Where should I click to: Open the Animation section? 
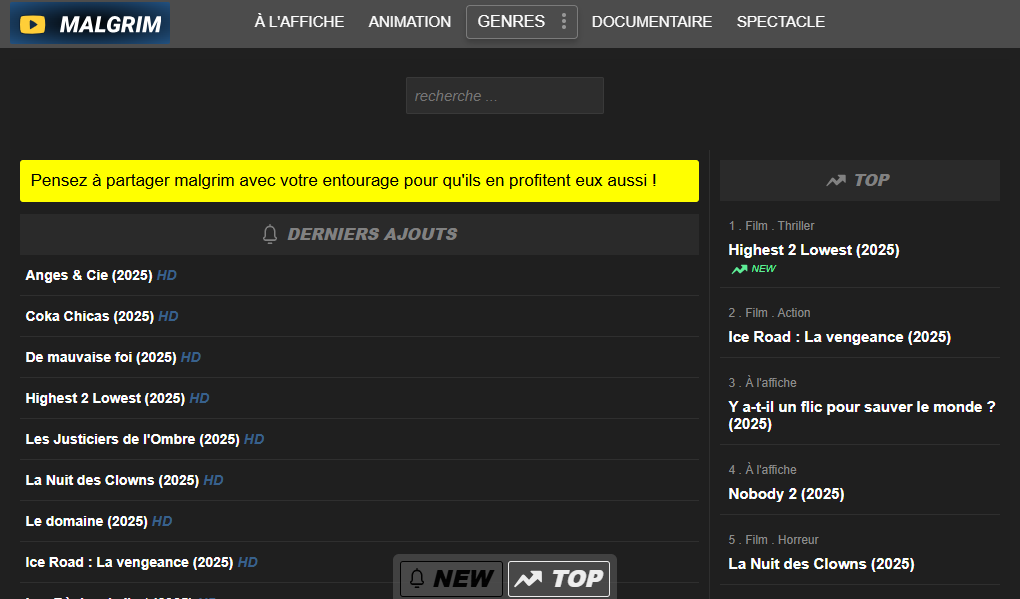(x=409, y=22)
